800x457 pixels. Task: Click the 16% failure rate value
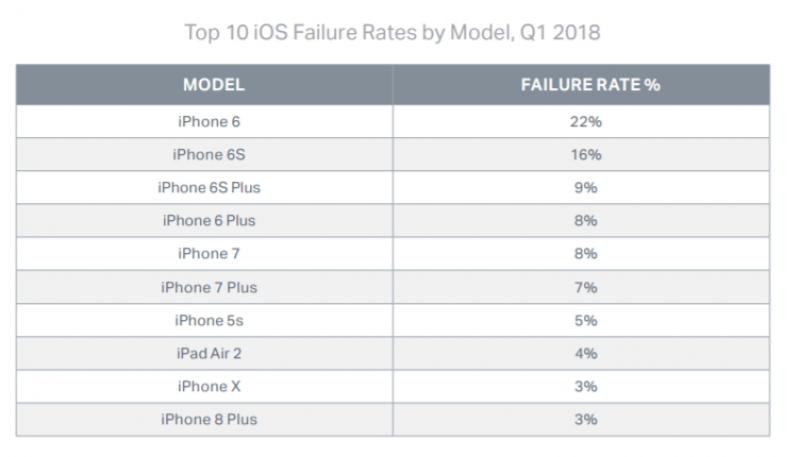[587, 155]
